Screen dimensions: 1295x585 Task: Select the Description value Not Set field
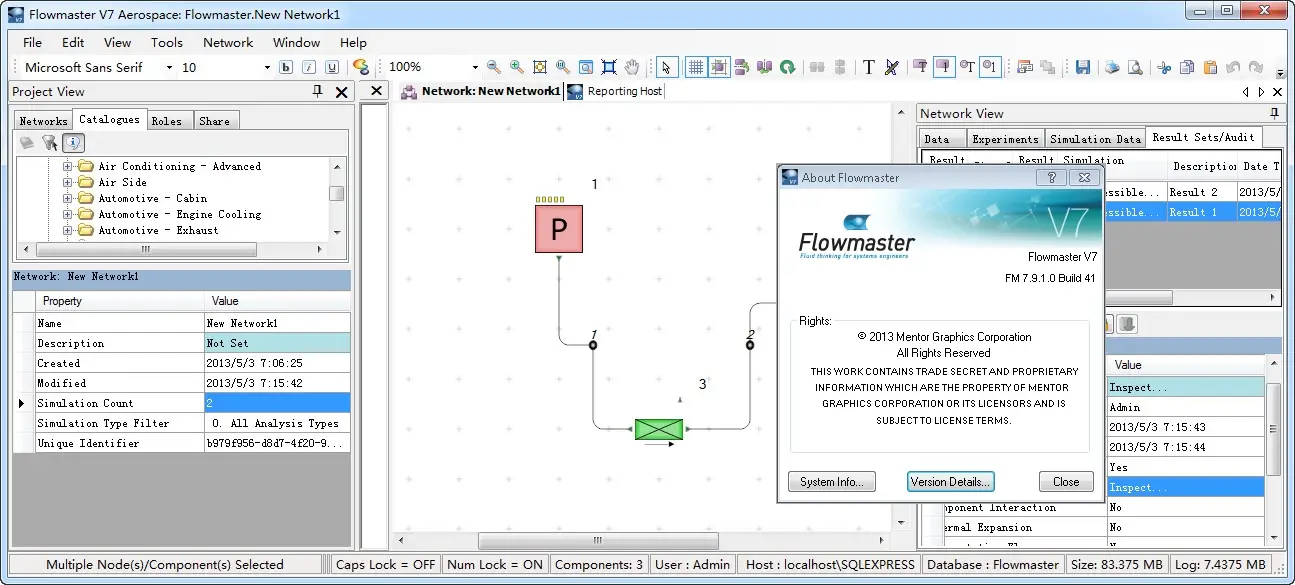(277, 343)
